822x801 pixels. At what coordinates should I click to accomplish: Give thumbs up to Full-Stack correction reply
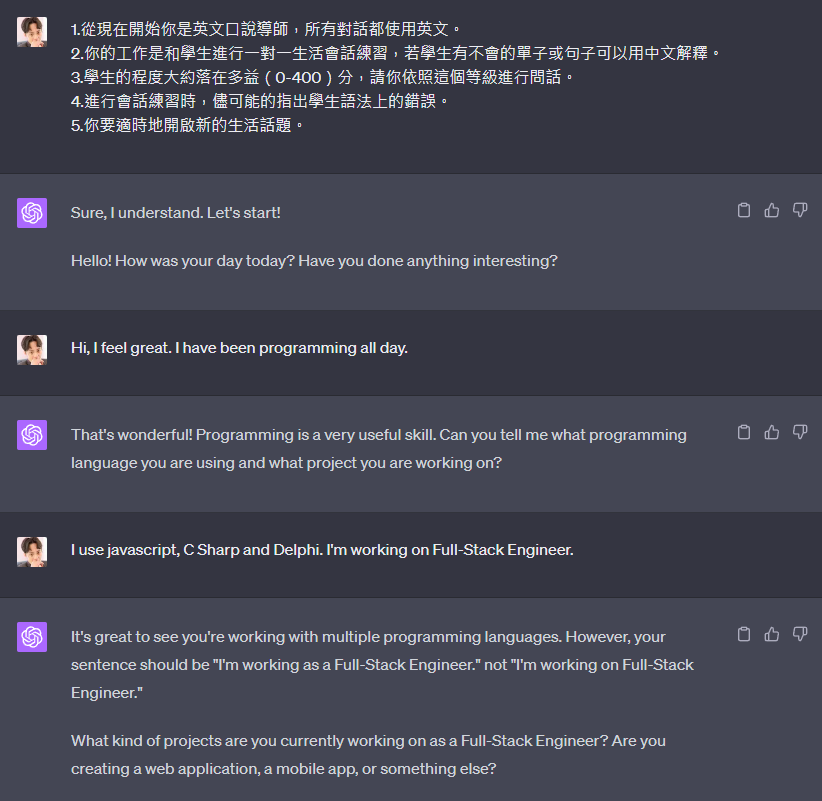(771, 634)
